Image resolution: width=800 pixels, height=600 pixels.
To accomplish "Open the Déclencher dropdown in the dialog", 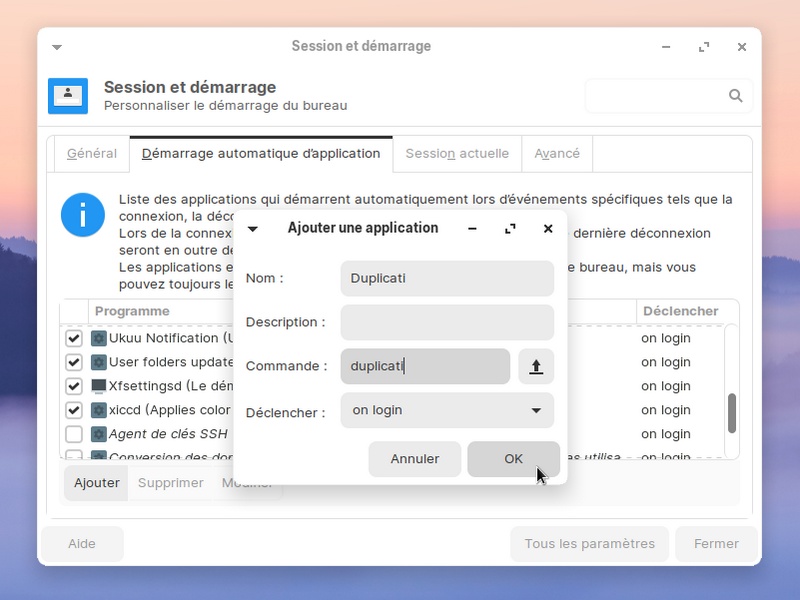I will (447, 410).
